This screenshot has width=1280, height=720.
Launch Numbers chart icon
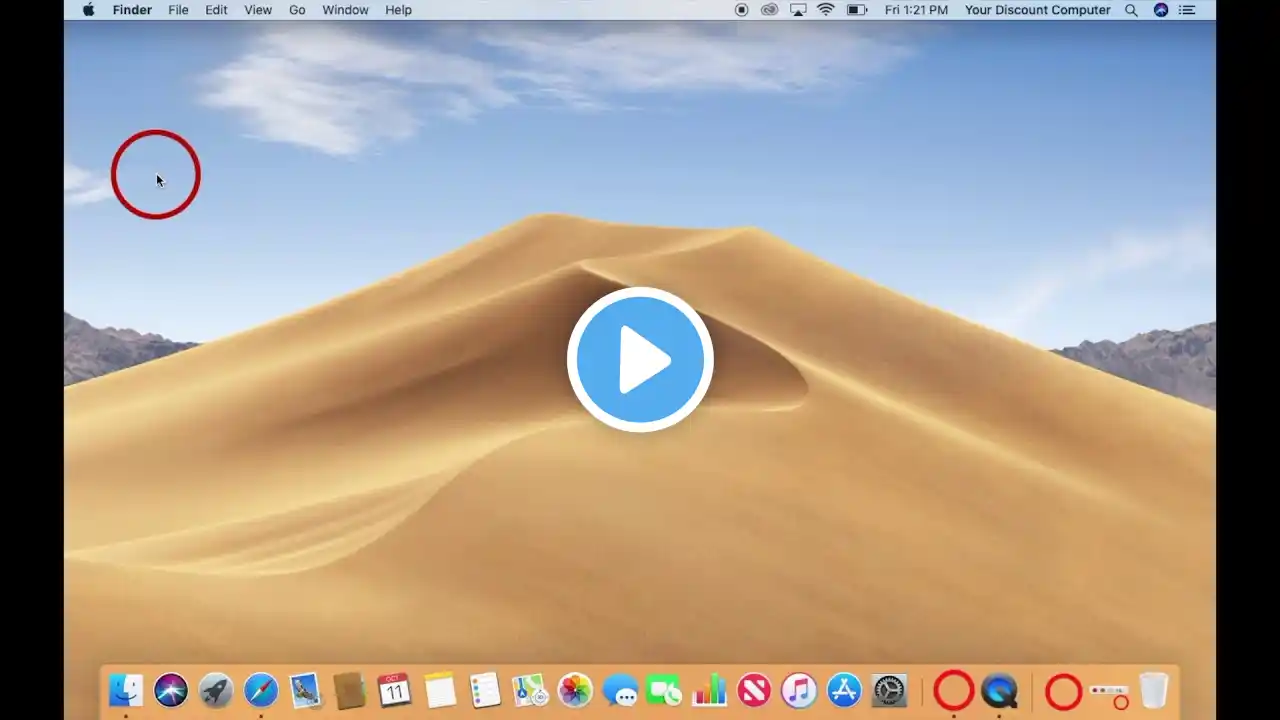tap(709, 690)
